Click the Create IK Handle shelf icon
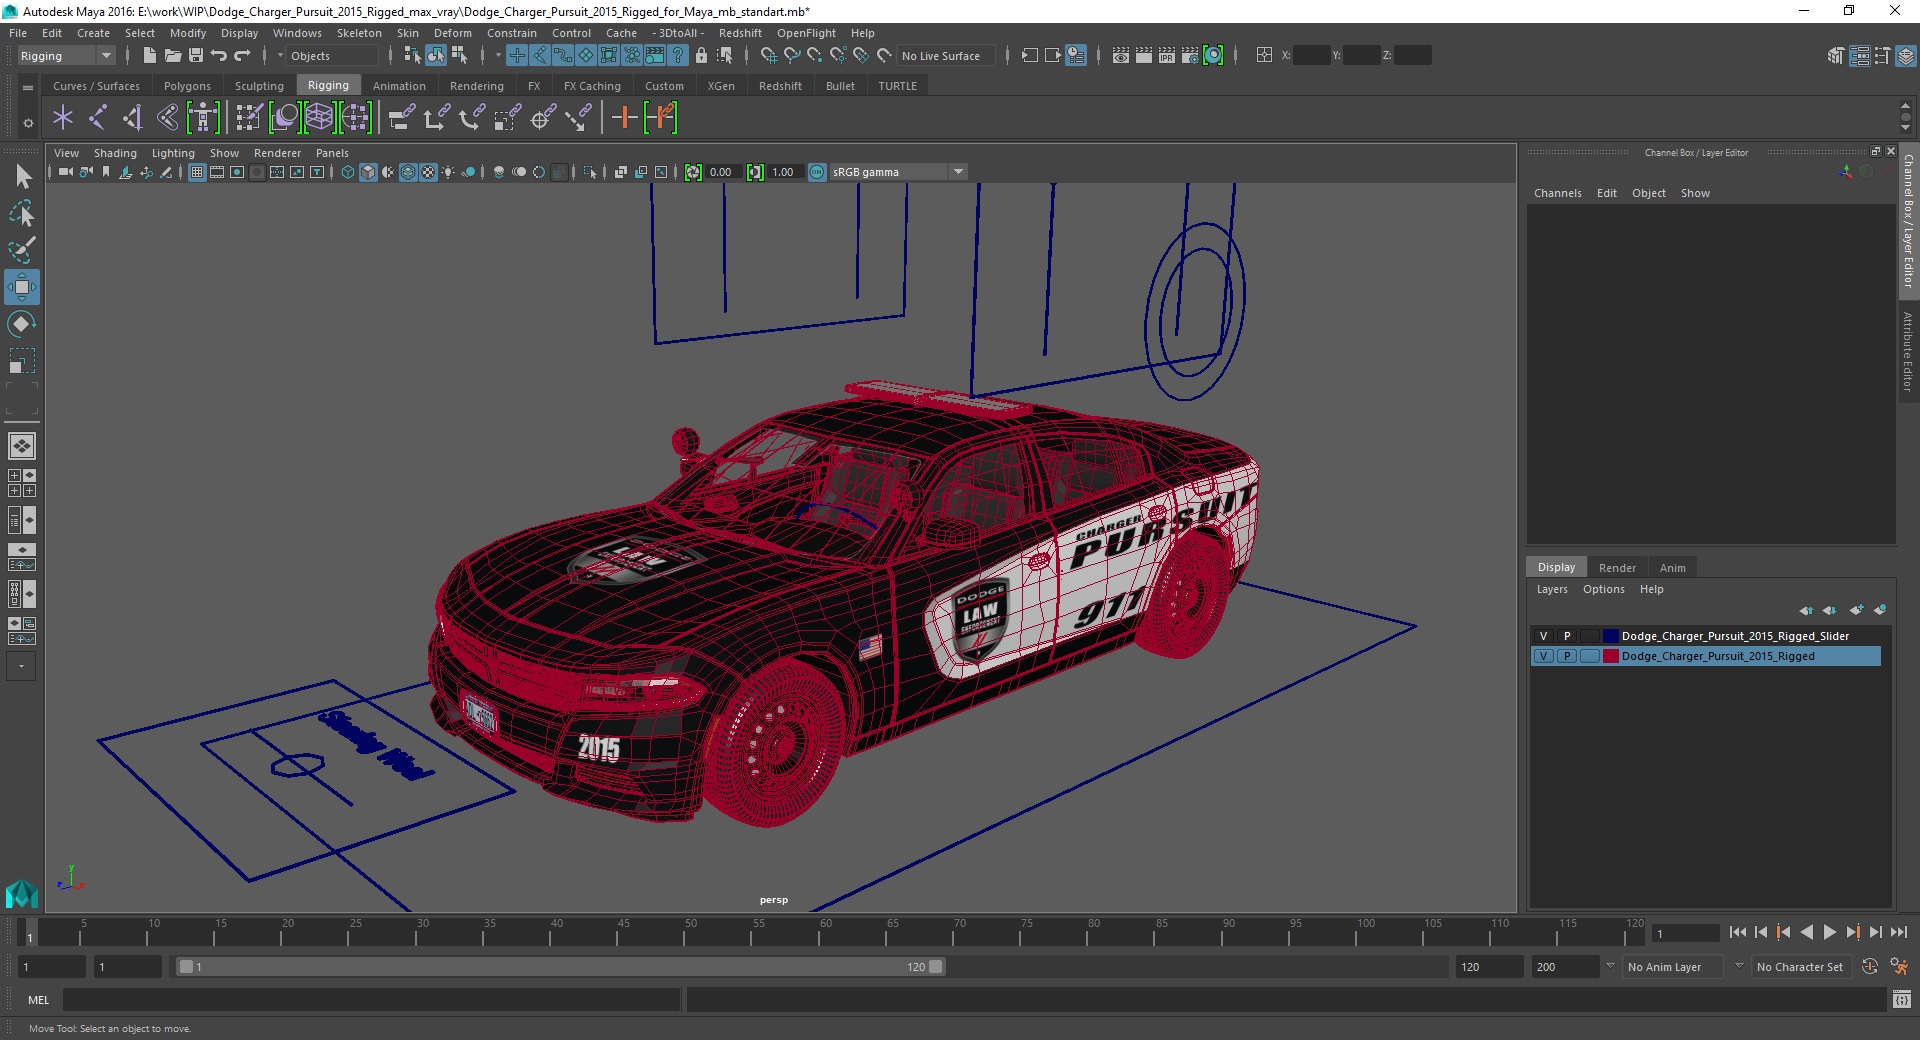 coord(132,118)
